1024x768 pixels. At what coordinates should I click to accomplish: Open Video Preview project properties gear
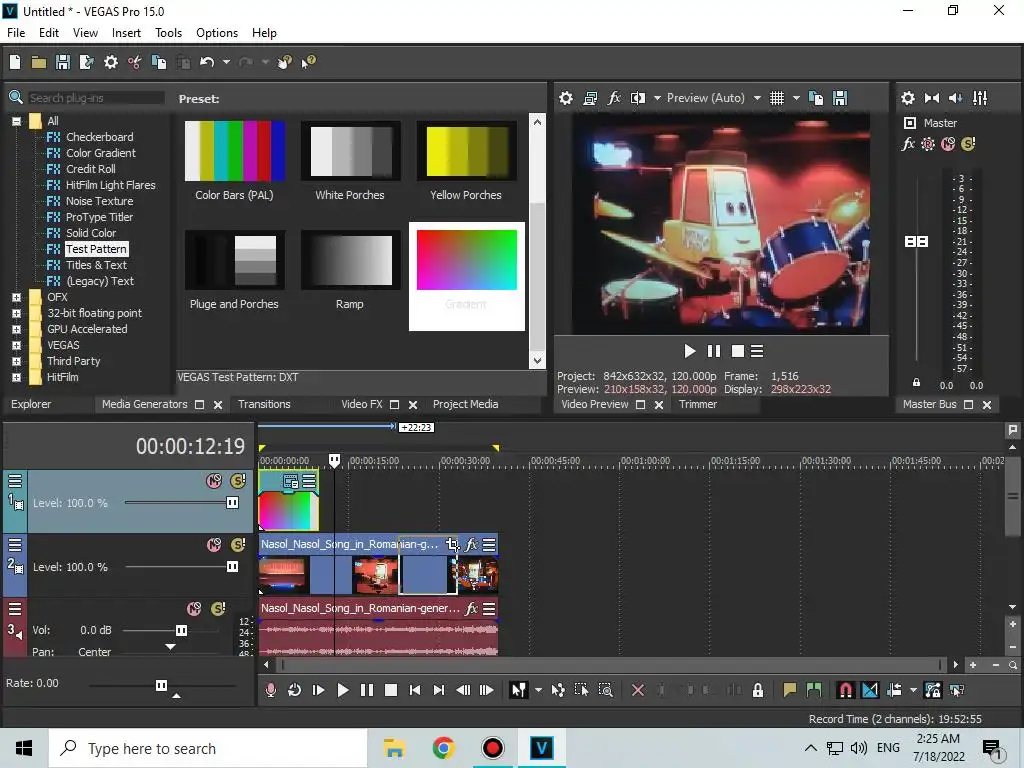pos(566,98)
